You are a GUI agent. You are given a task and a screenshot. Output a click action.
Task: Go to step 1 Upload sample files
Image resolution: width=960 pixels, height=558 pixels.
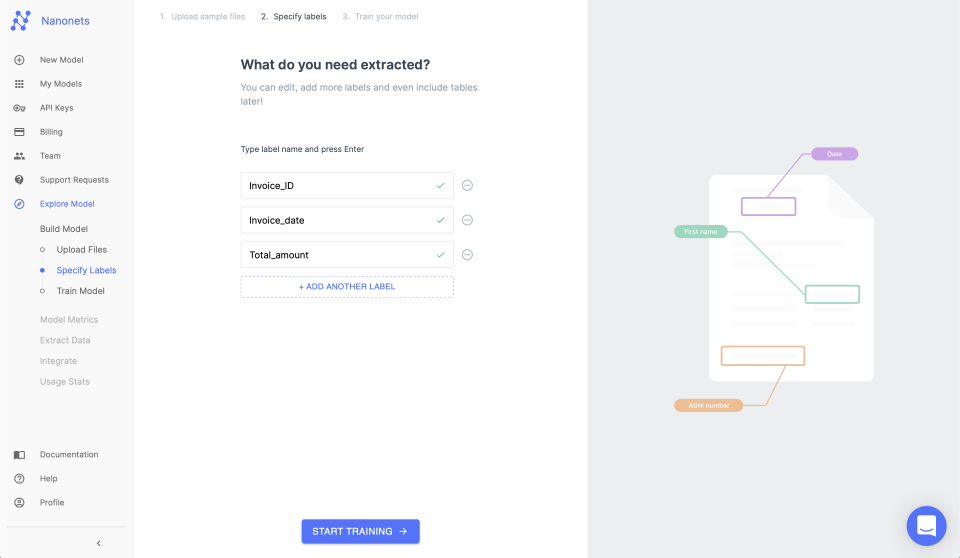coord(202,17)
